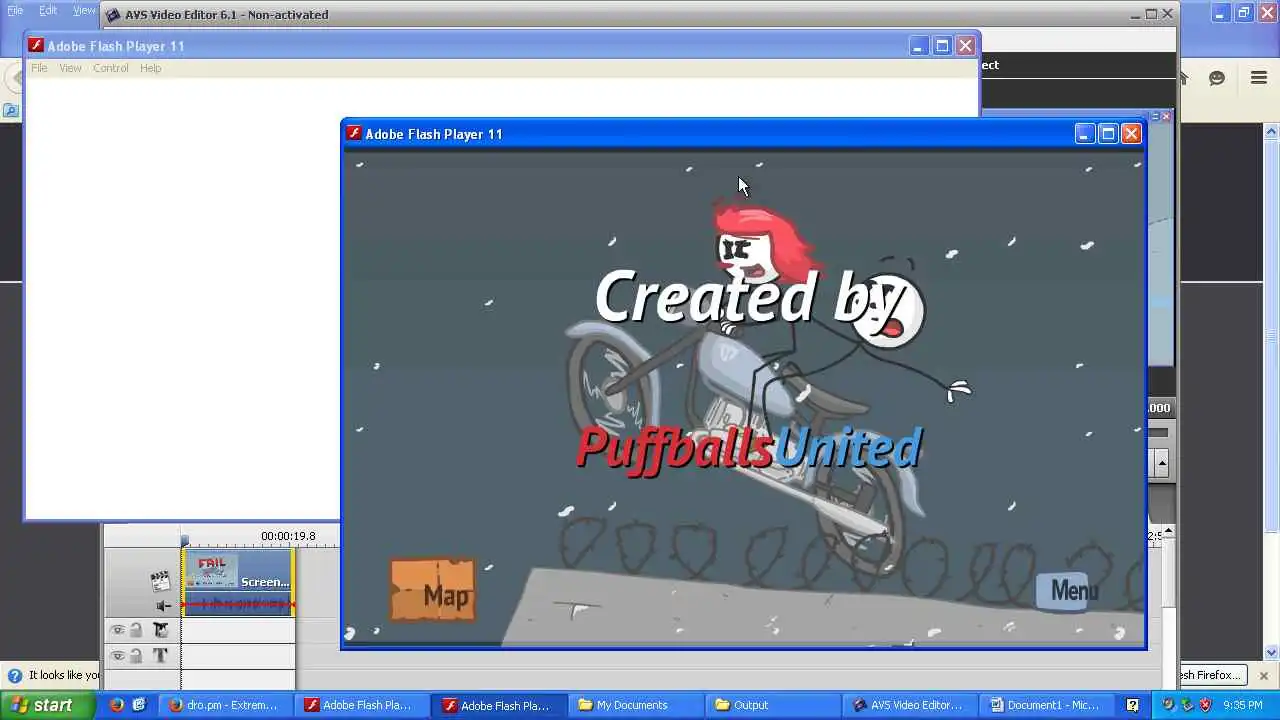Mute the audio track speaker icon
The height and width of the screenshot is (720, 1280).
[x=164, y=606]
